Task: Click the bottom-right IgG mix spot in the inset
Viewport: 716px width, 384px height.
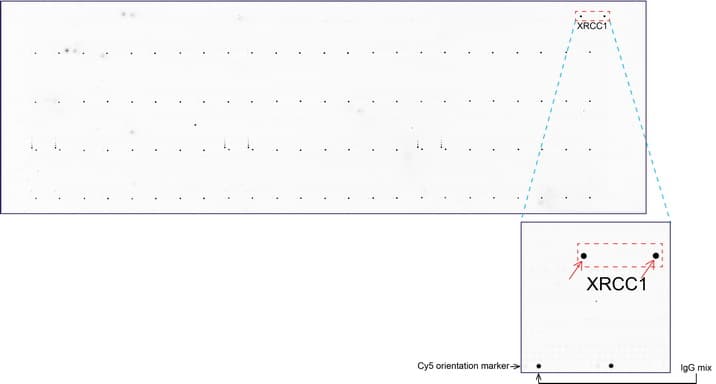Action: click(x=611, y=366)
